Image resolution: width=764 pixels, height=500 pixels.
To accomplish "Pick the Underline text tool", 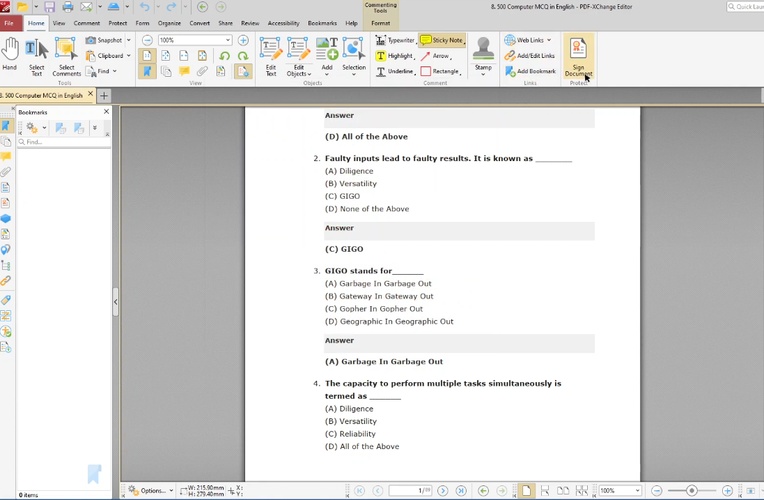I will point(395,71).
